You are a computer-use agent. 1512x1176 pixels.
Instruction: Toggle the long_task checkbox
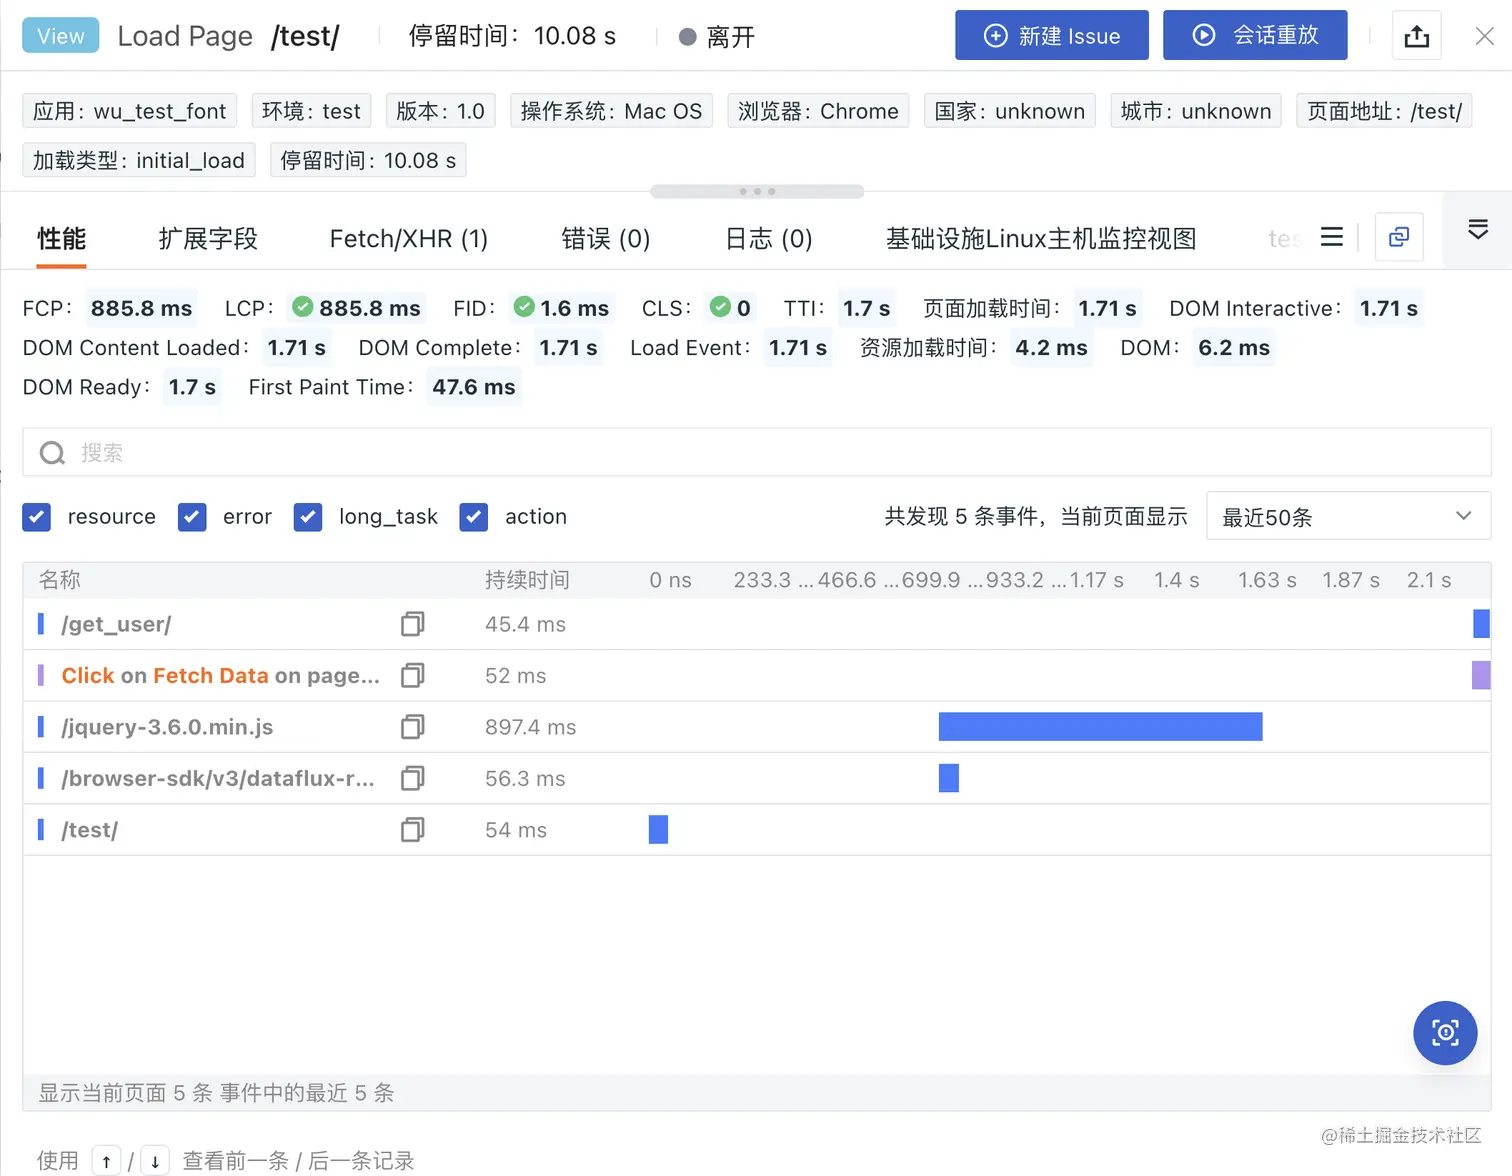coord(308,517)
